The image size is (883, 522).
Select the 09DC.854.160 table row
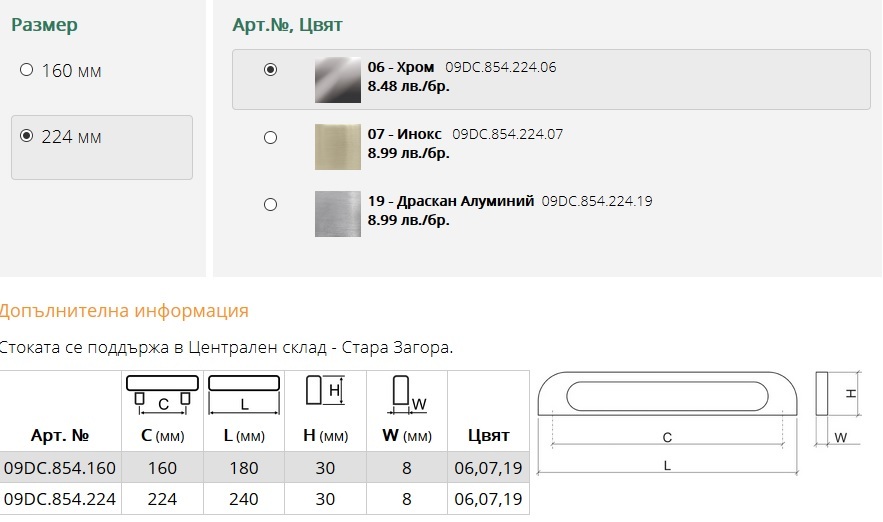(265, 467)
